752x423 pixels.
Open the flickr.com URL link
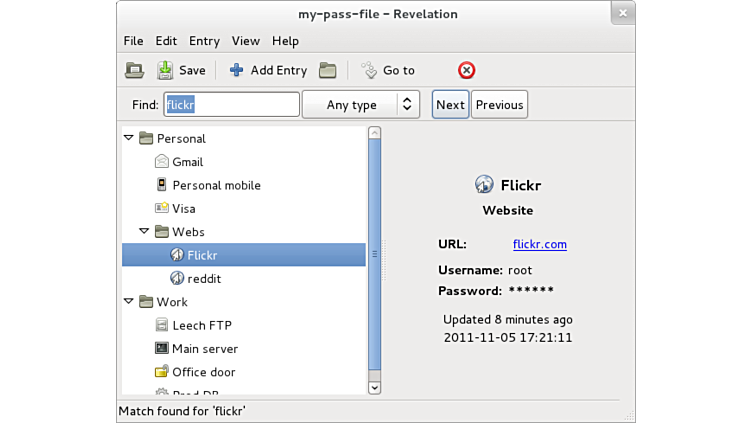pyautogui.click(x=539, y=244)
